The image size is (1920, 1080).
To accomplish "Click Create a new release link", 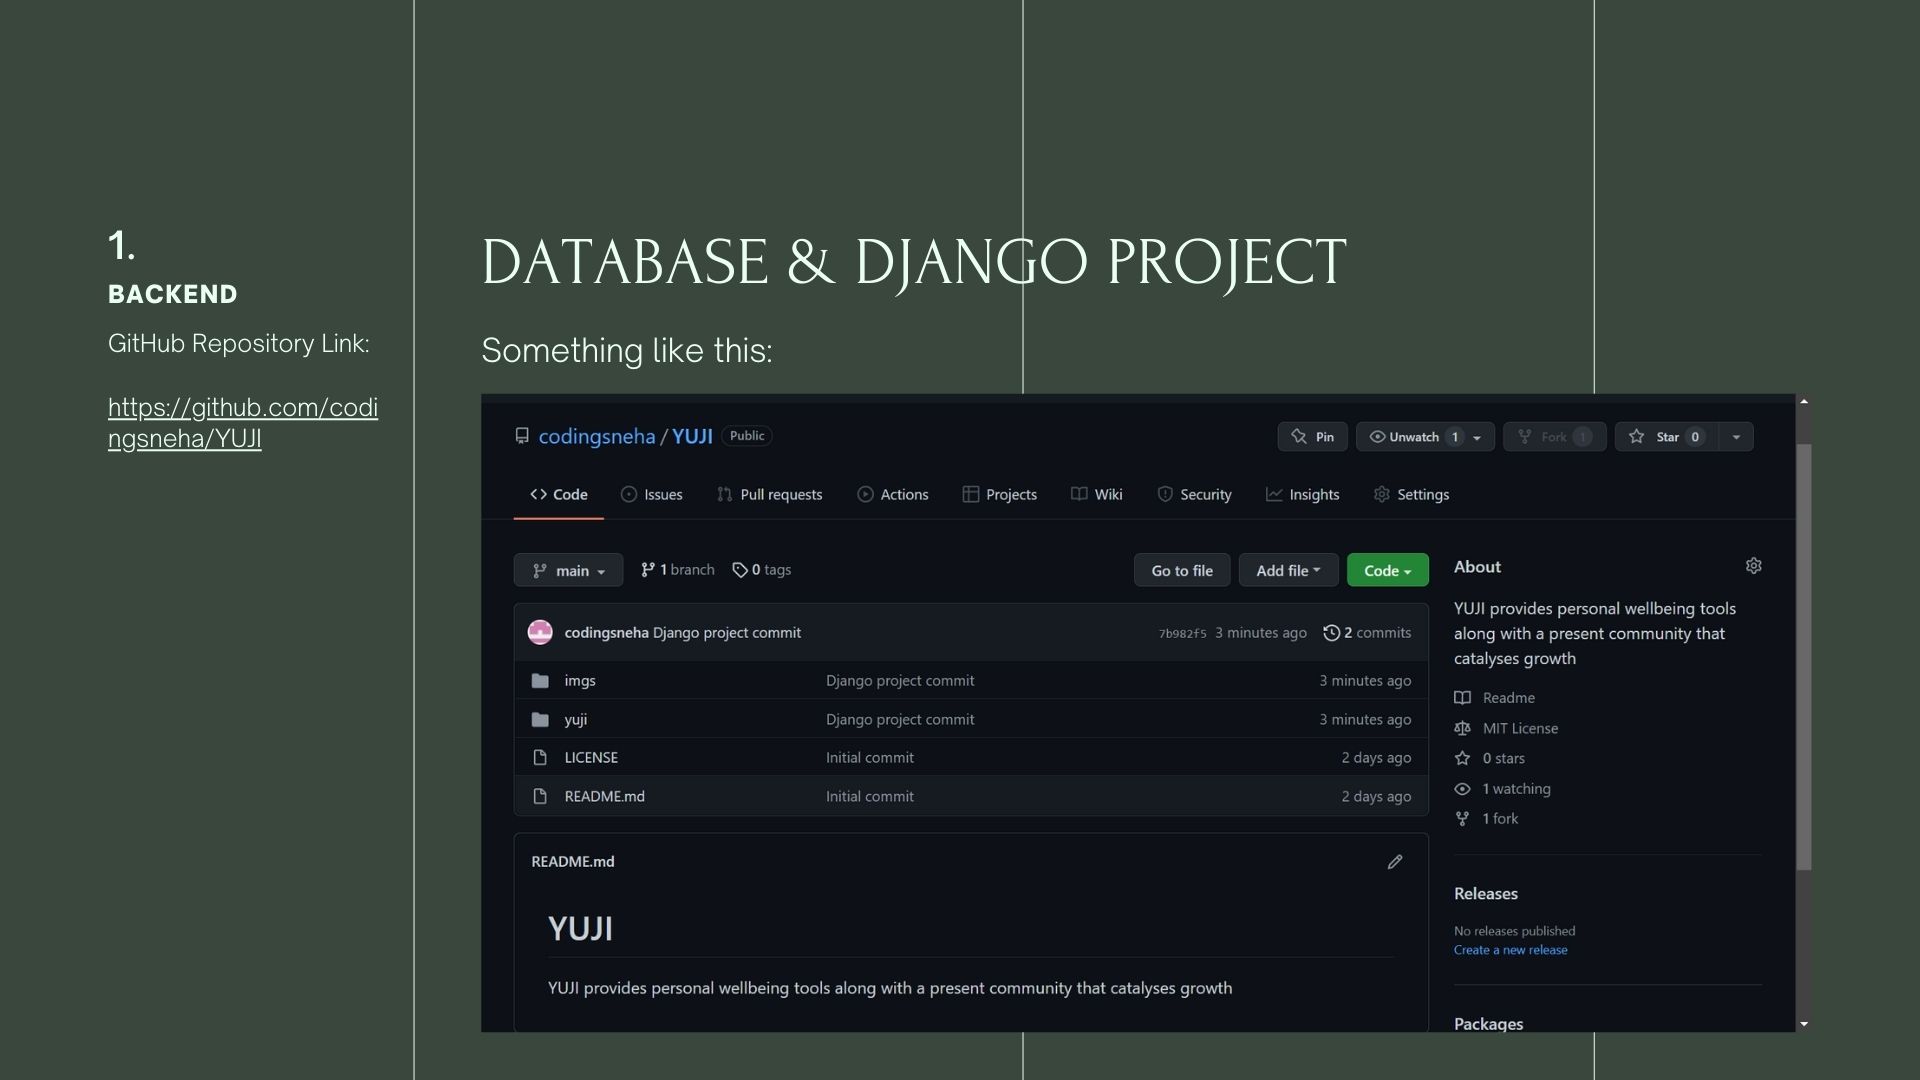I will (1510, 950).
